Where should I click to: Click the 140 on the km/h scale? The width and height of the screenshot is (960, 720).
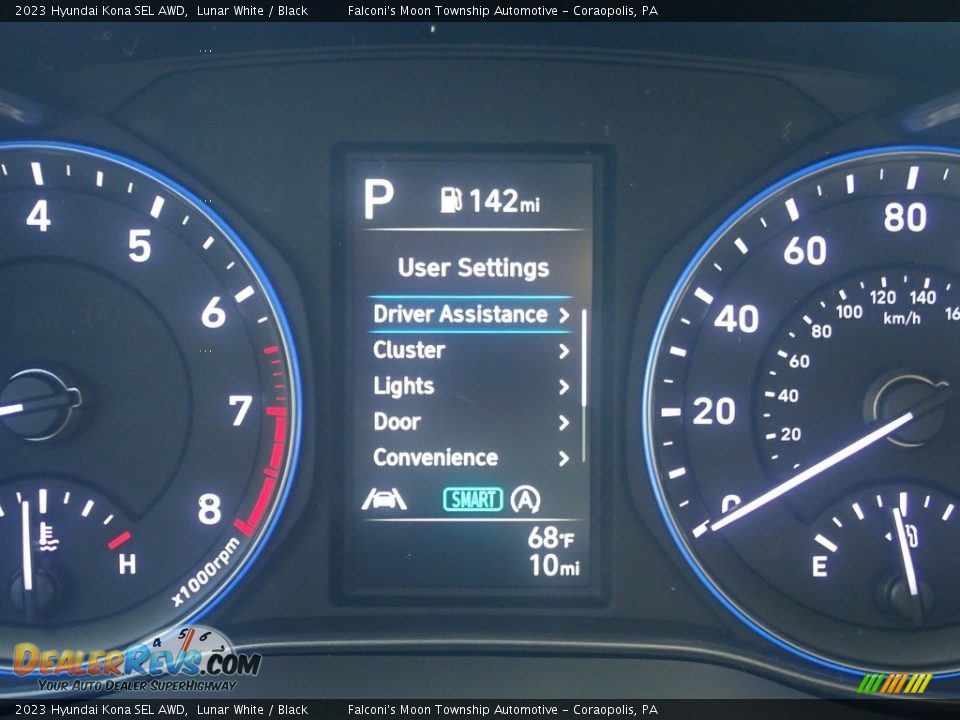(x=923, y=298)
